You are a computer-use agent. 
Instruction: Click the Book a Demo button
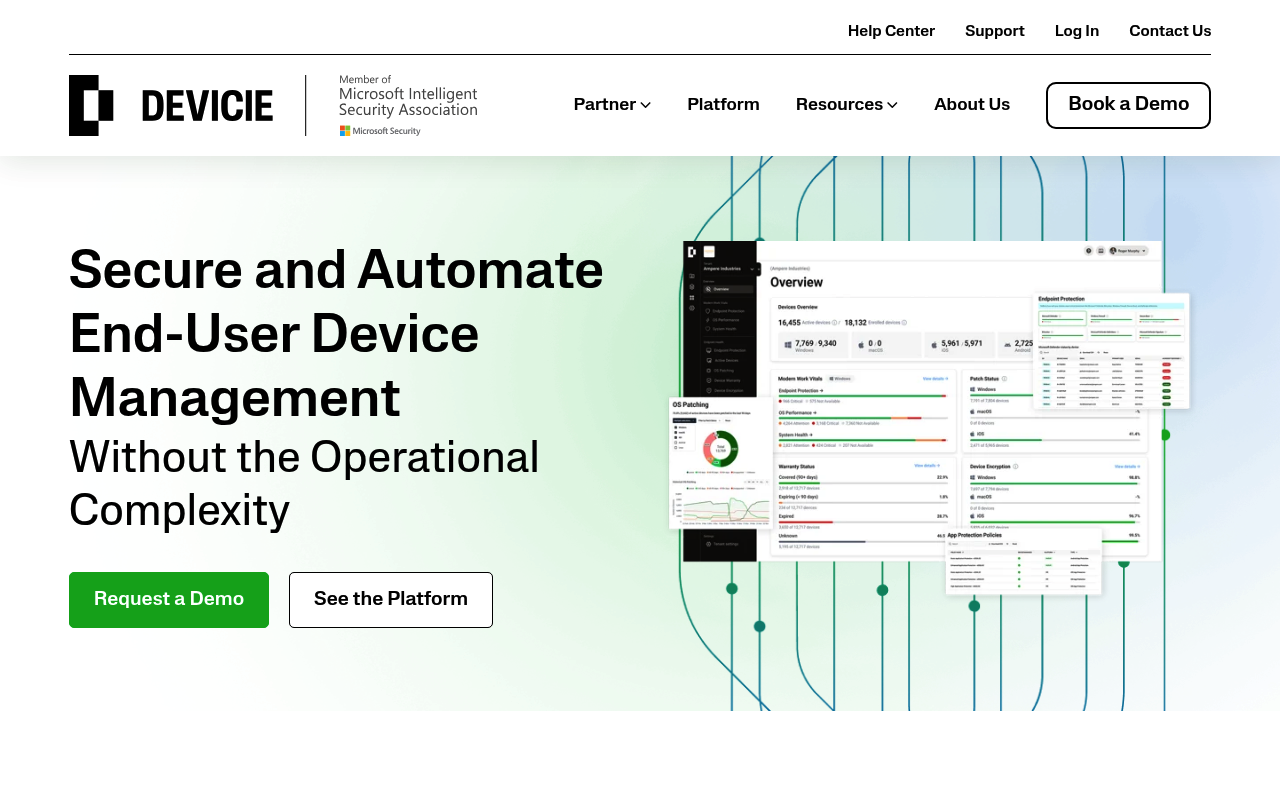click(1128, 105)
